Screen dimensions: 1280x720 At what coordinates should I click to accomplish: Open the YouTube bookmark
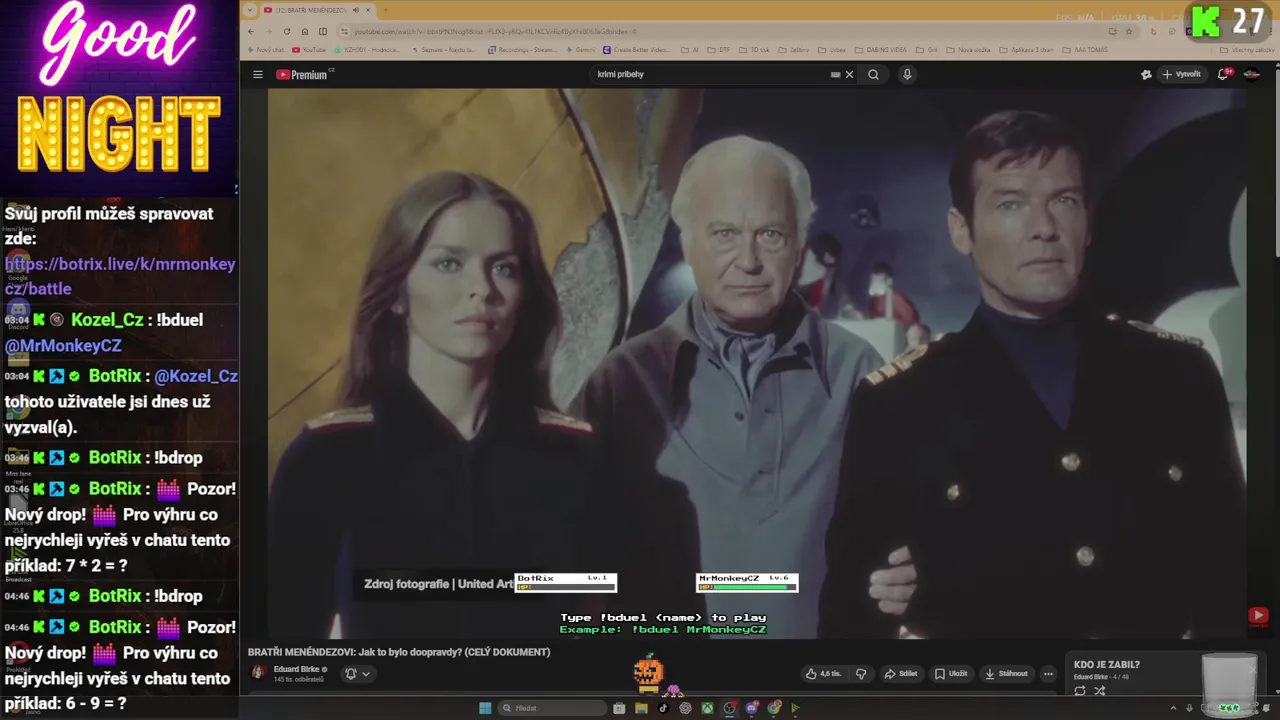(x=309, y=49)
